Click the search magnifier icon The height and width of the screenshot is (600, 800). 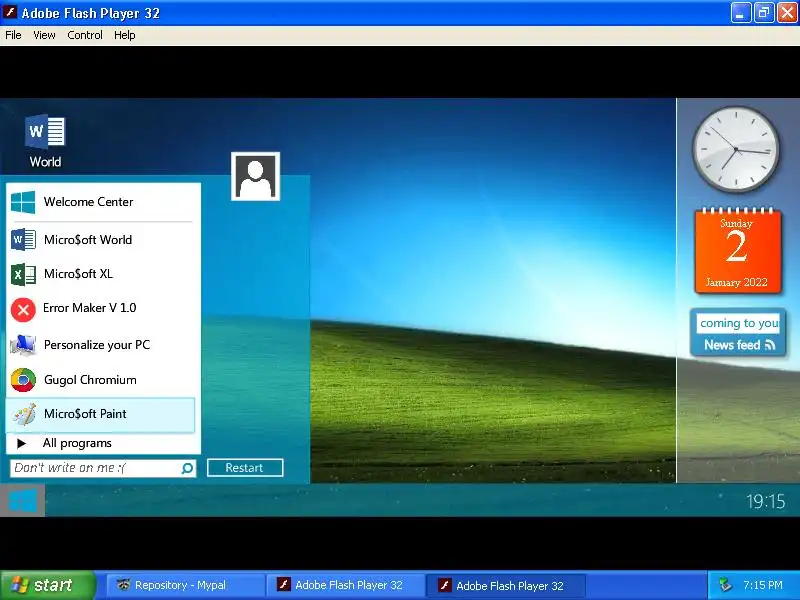187,468
